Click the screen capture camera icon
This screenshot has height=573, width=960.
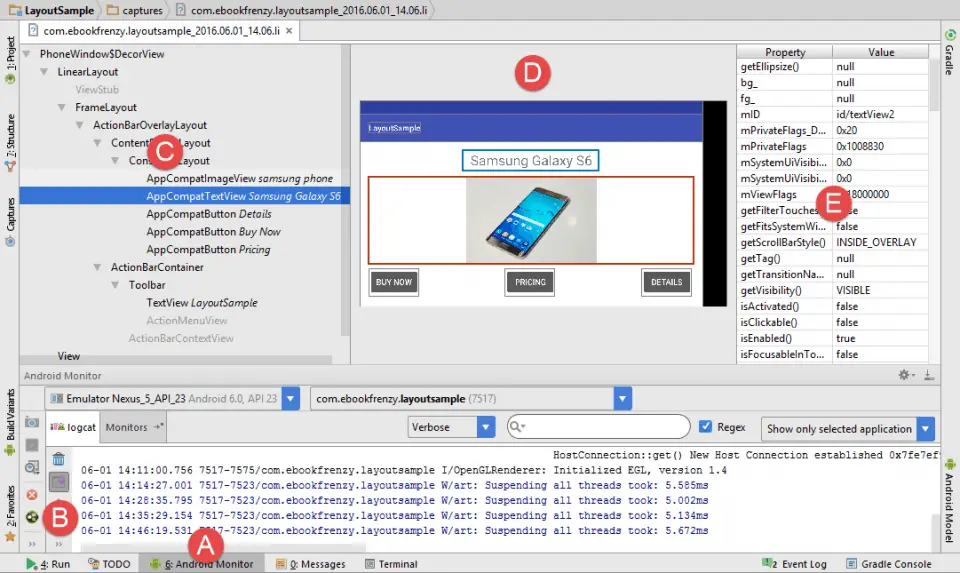tap(32, 422)
